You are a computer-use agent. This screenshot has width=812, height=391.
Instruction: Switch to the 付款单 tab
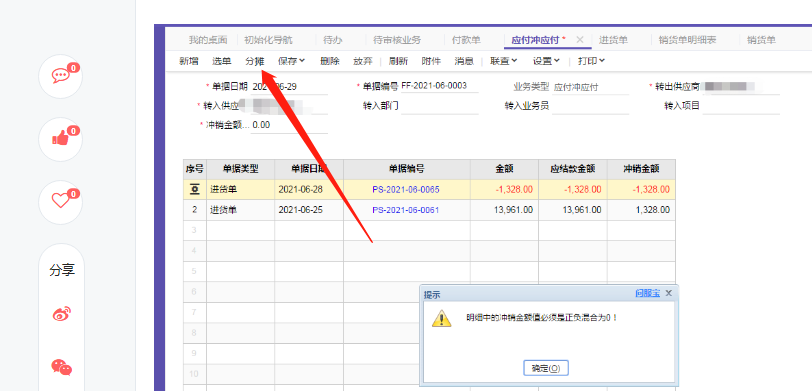click(466, 40)
